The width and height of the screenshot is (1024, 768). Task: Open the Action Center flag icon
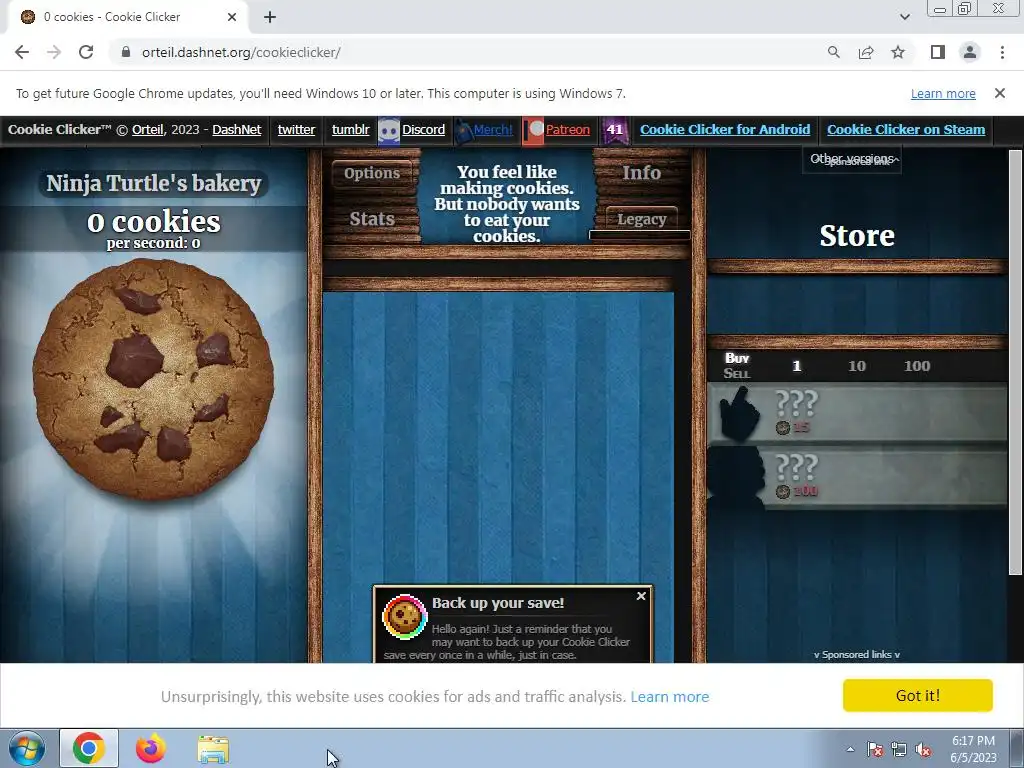pos(874,749)
